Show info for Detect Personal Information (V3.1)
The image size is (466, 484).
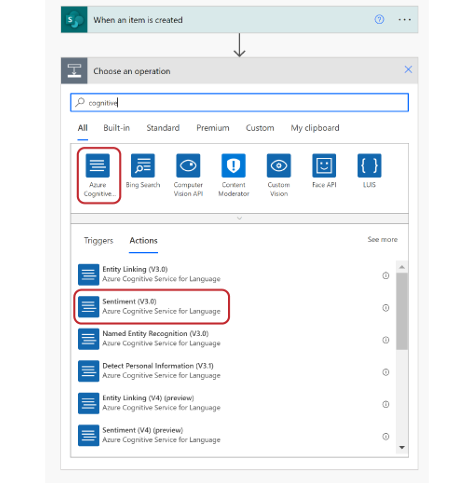[386, 372]
